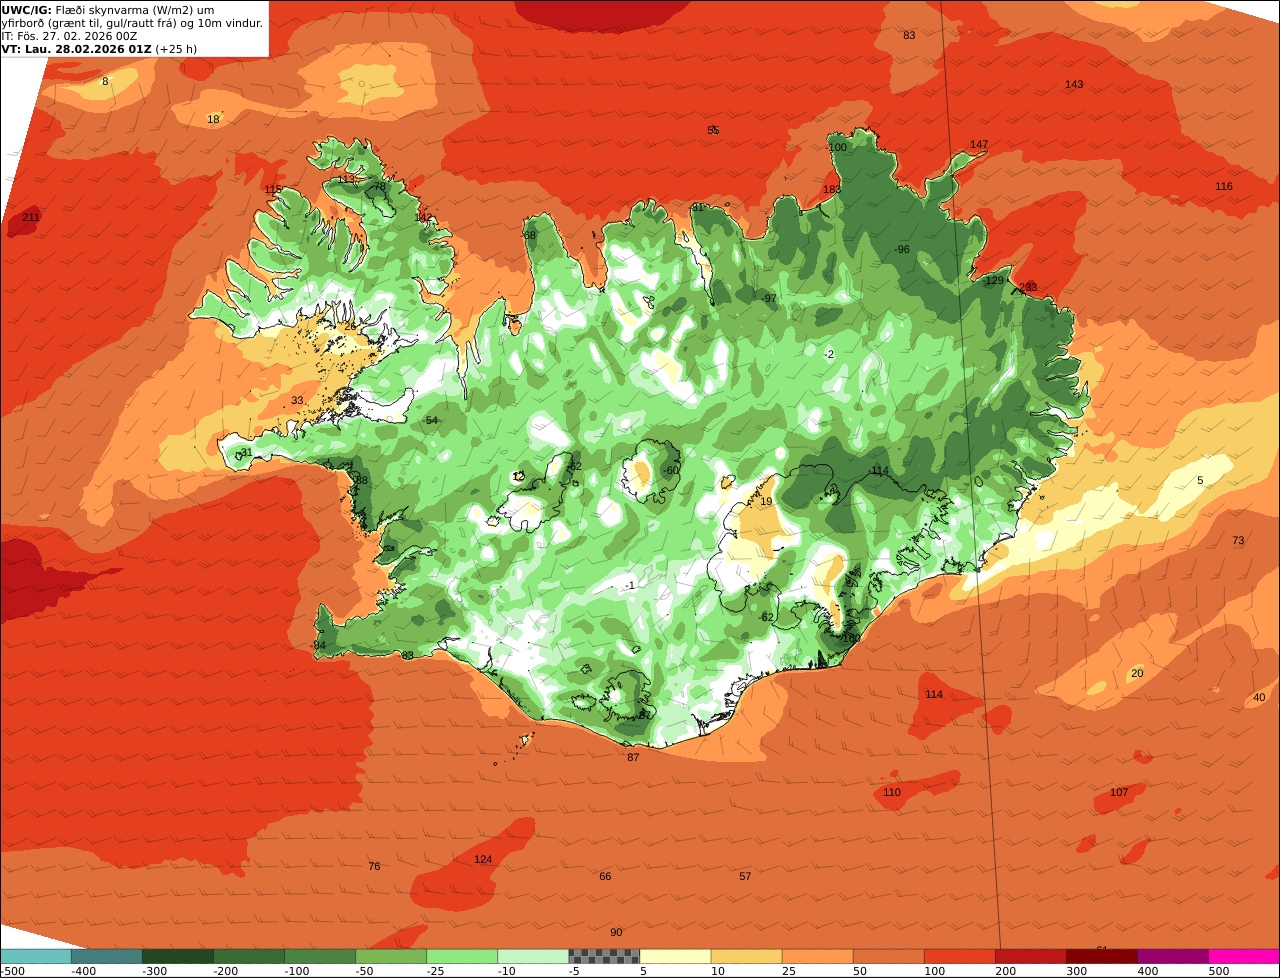
Task: Click the map value '-2' in the northeast highlands
Action: coord(828,354)
